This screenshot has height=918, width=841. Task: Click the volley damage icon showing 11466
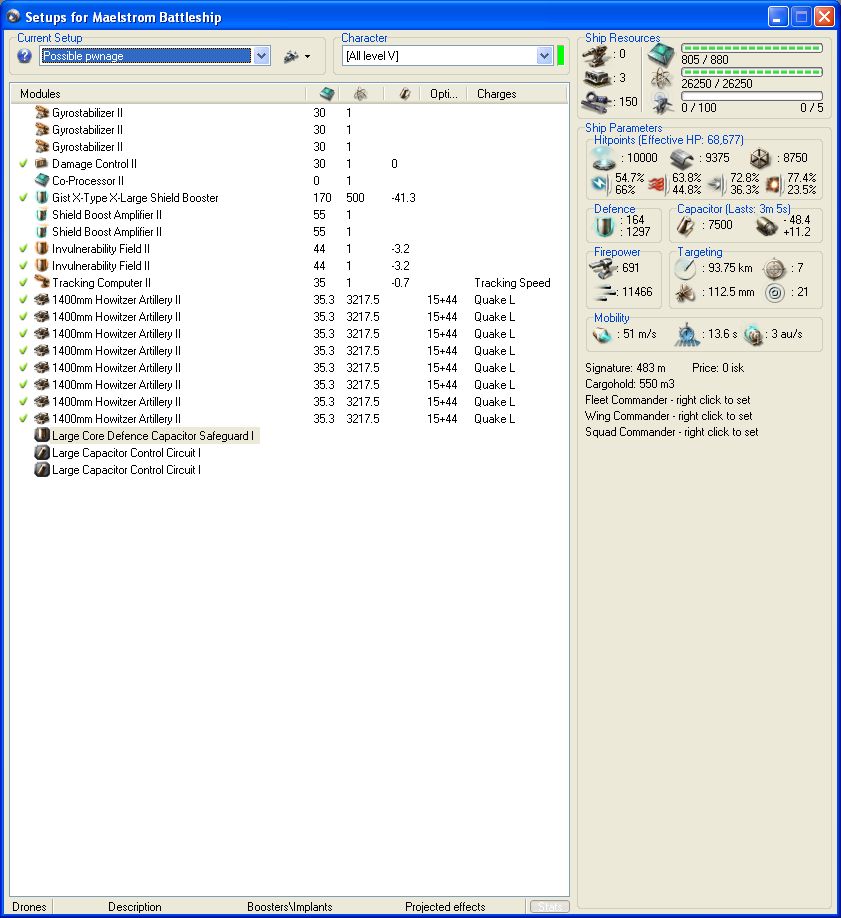click(605, 292)
